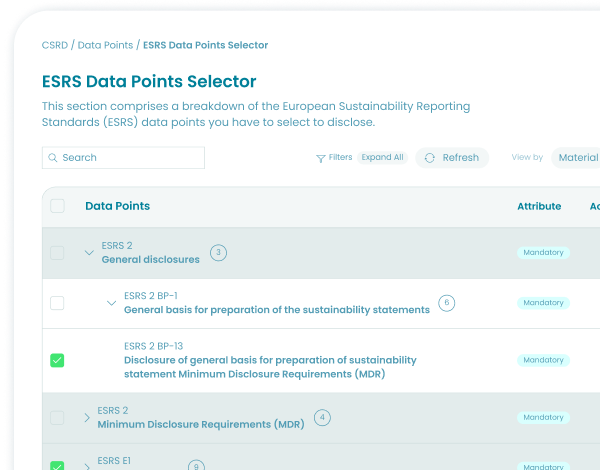Click Mandatory tag on General disclosures row
The width and height of the screenshot is (600, 470).
pyautogui.click(x=543, y=253)
